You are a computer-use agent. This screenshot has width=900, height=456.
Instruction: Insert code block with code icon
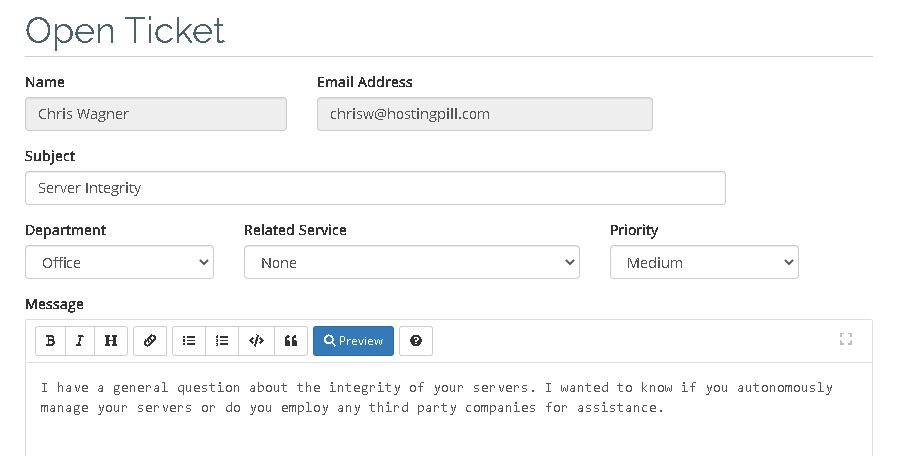(257, 341)
